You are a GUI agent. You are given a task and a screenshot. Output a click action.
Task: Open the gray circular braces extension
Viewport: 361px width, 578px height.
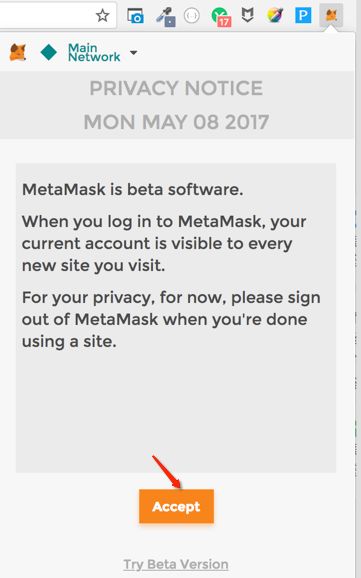click(x=191, y=15)
